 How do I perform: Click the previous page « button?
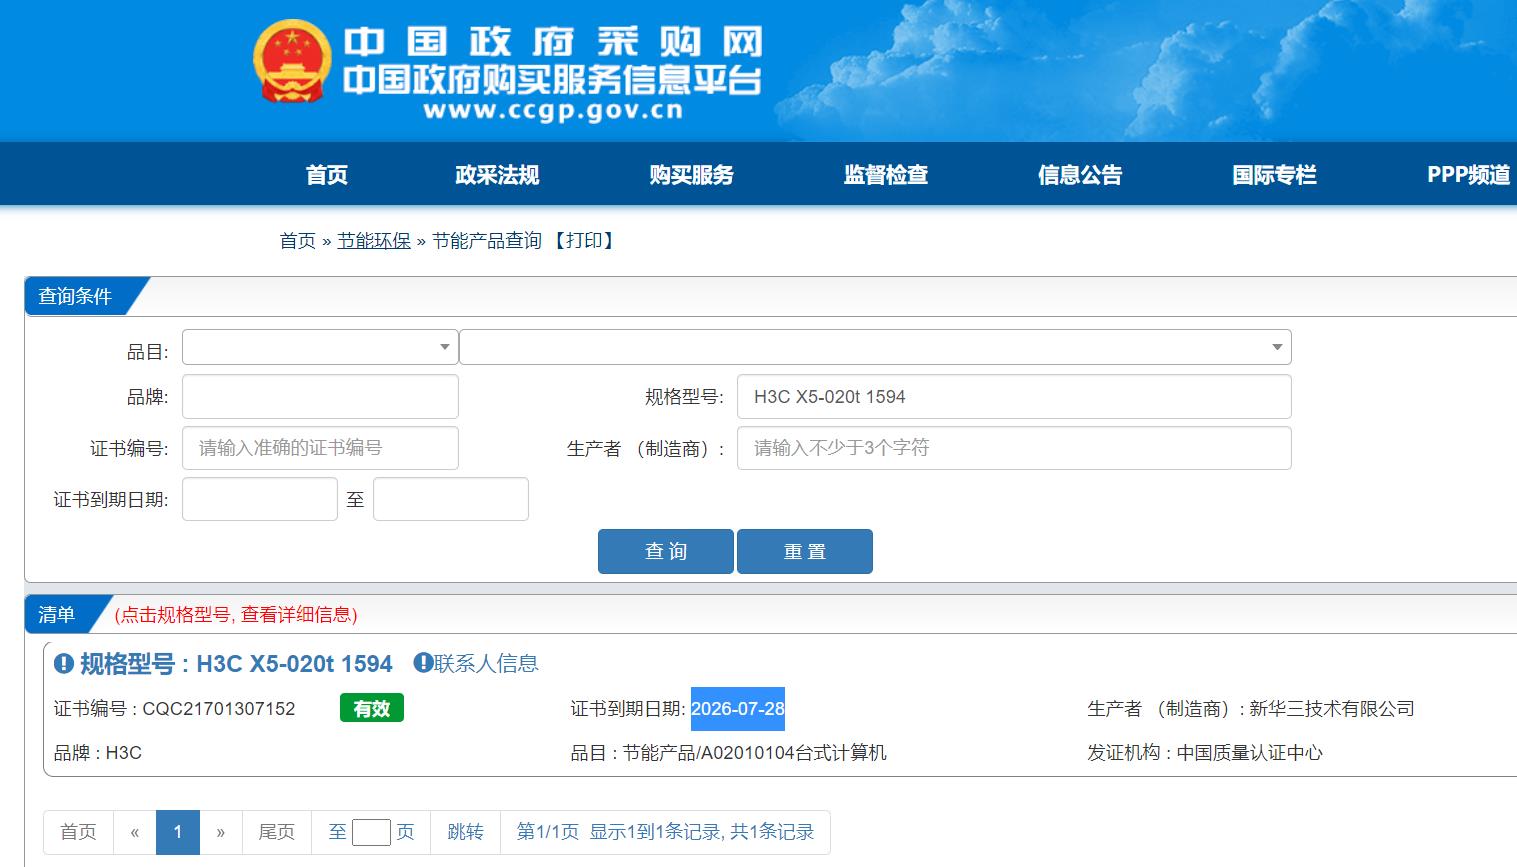click(x=135, y=832)
